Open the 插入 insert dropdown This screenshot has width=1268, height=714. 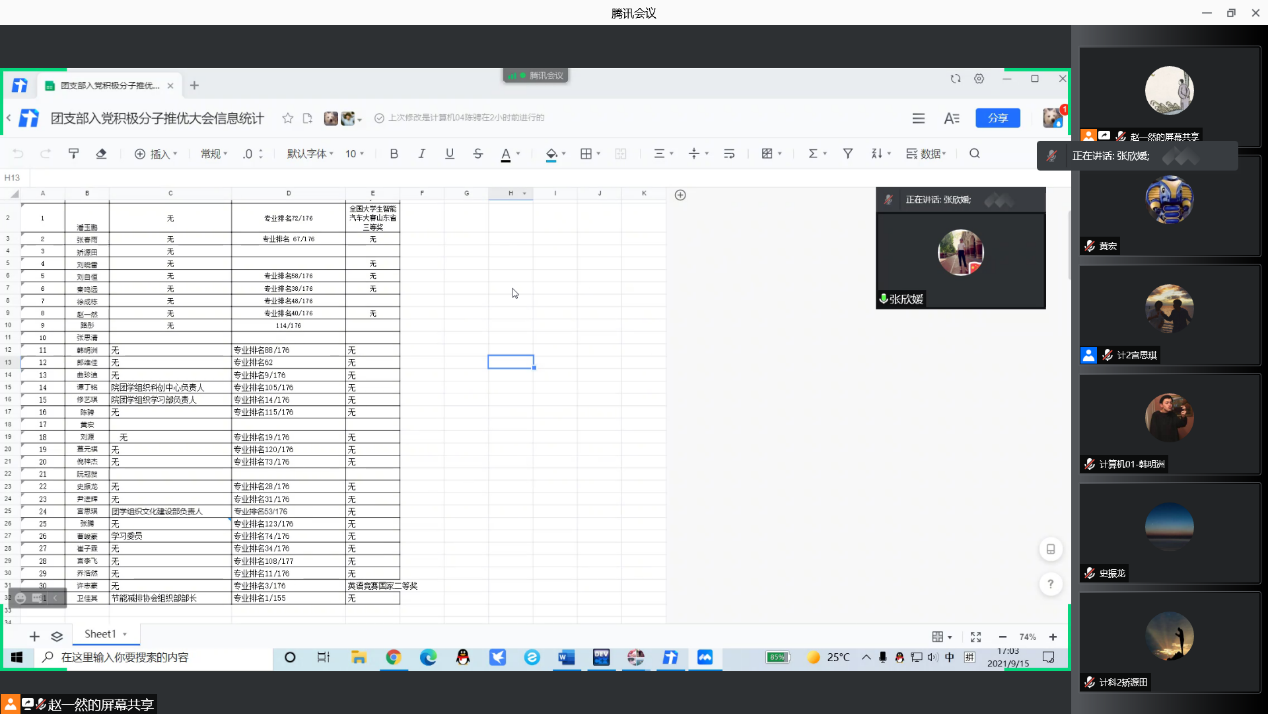[156, 154]
